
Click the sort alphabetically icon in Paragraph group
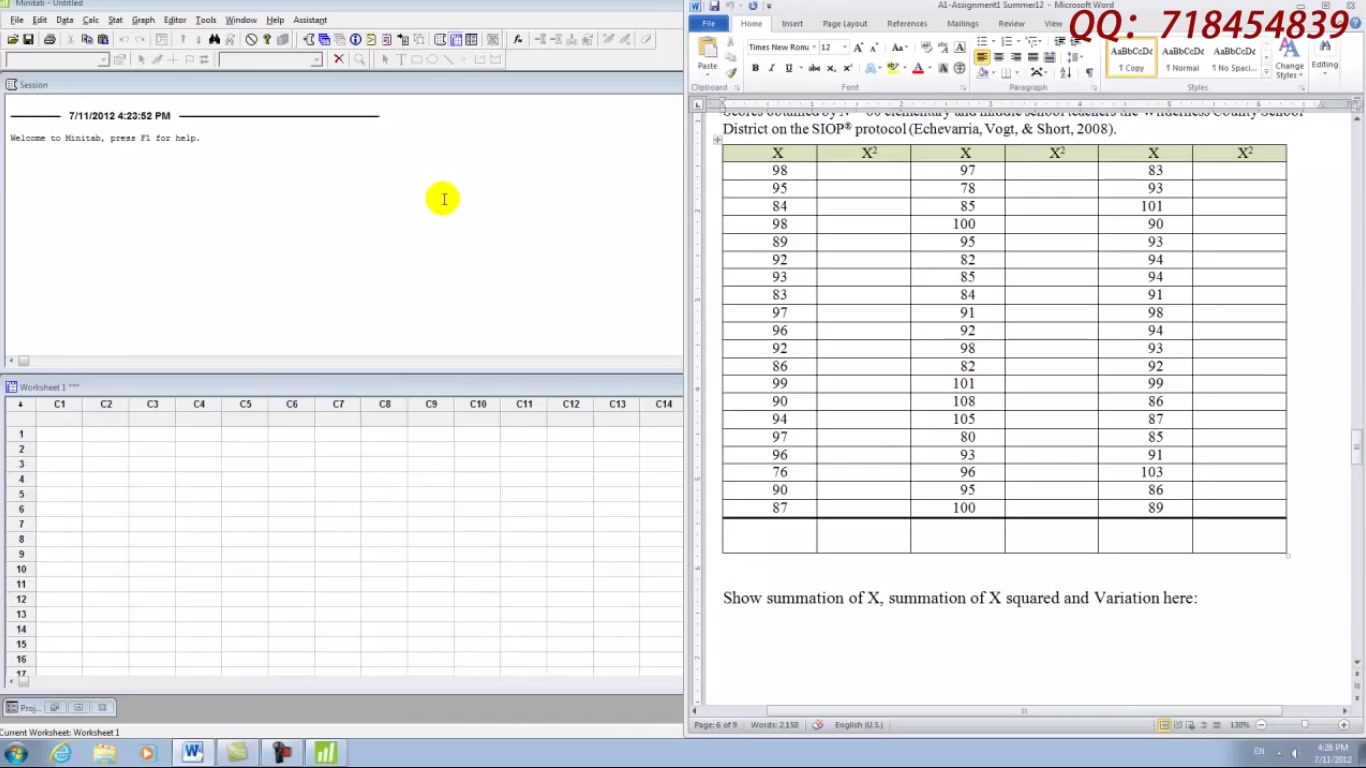click(x=1067, y=74)
